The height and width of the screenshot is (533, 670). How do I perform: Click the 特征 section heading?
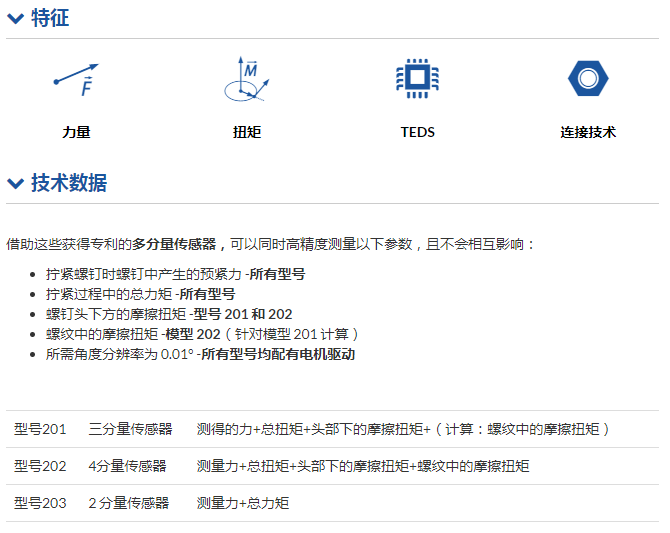(x=50, y=18)
